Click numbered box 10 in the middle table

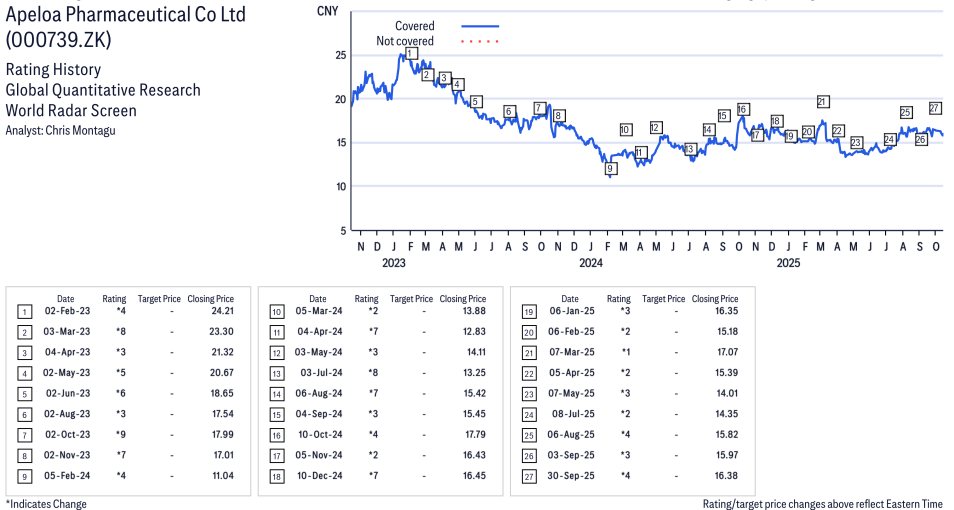[x=276, y=312]
